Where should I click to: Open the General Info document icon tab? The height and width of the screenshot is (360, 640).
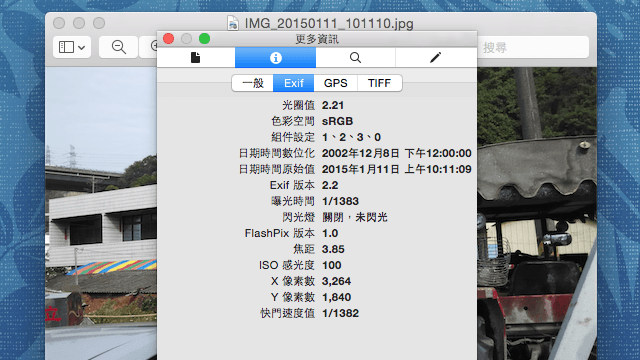coord(196,58)
